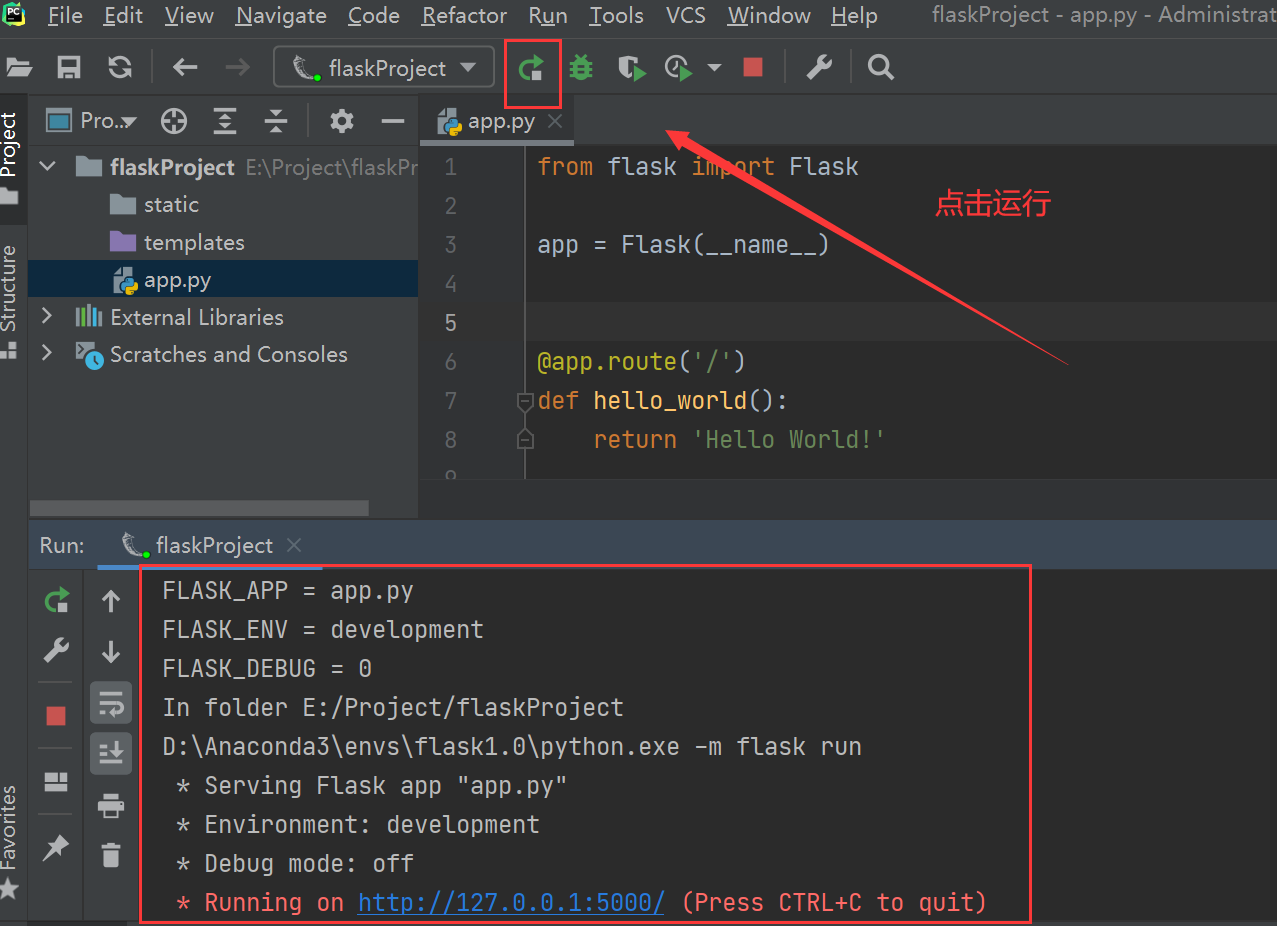Open the Code menu
1277x926 pixels.
(374, 16)
